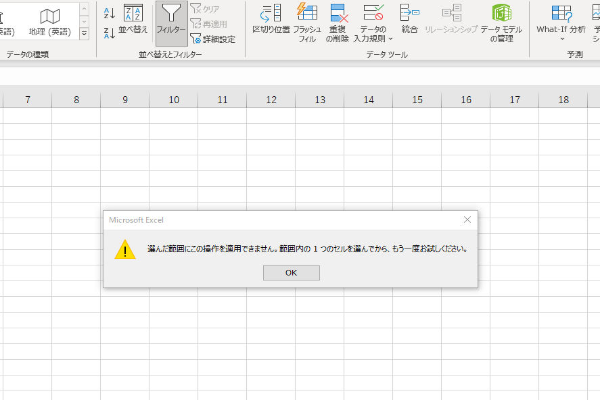Expand the data types gallery more arrow
This screenshot has width=600, height=400.
pyautogui.click(x=83, y=33)
